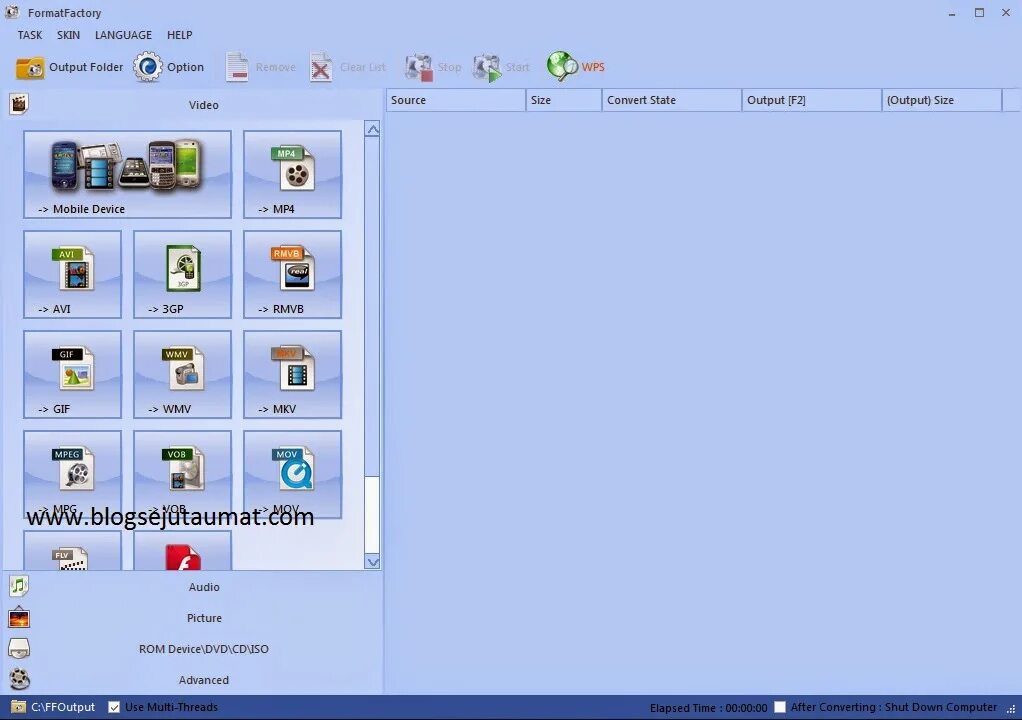Open the TASK menu
Viewport: 1022px width, 720px height.
click(30, 35)
